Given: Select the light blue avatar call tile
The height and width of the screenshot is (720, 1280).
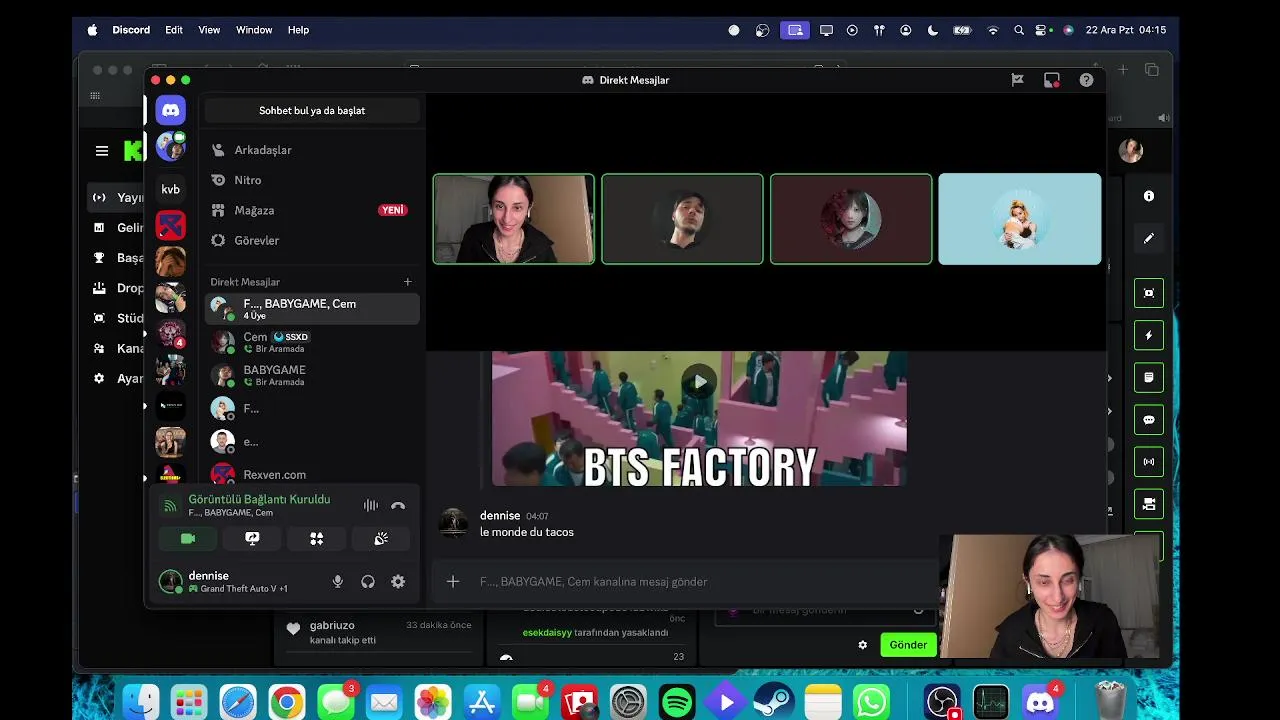Looking at the screenshot, I should (1020, 219).
